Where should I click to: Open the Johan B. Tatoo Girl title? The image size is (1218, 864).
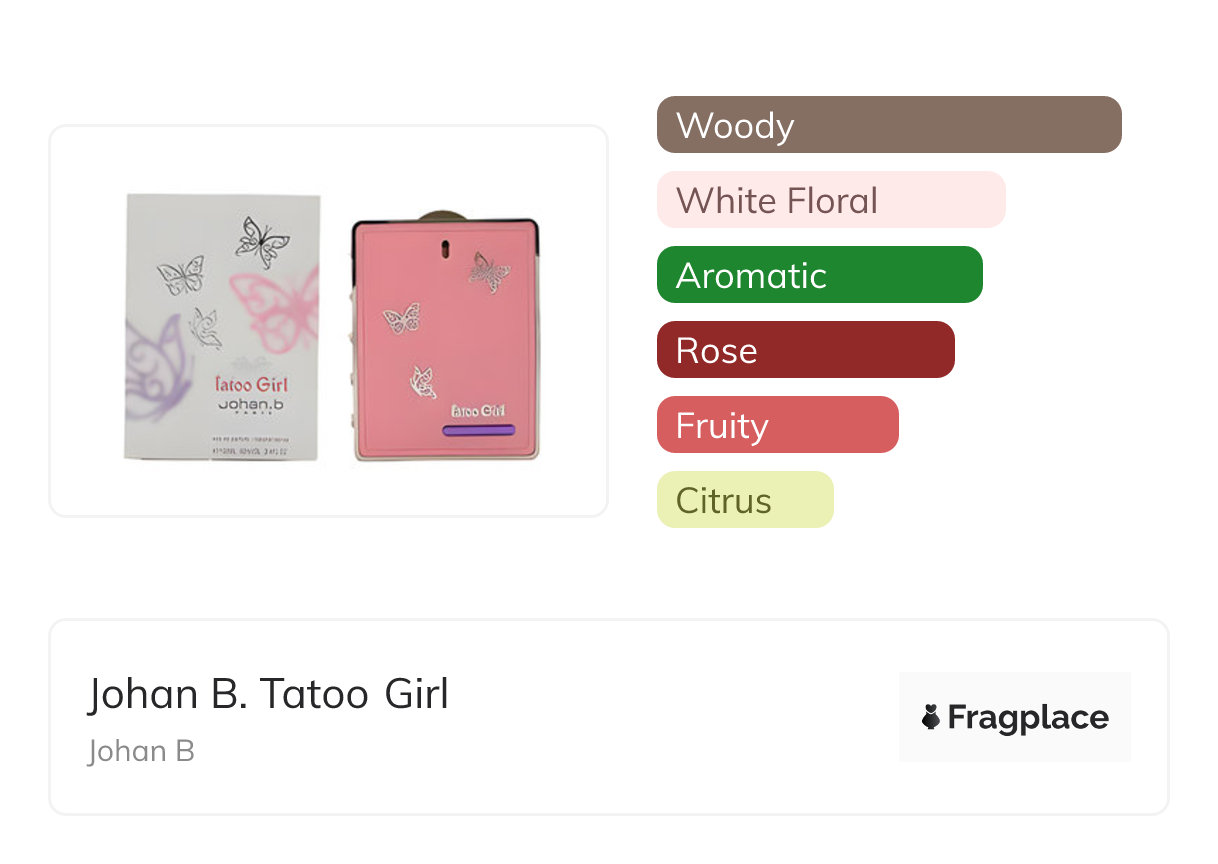[x=268, y=693]
